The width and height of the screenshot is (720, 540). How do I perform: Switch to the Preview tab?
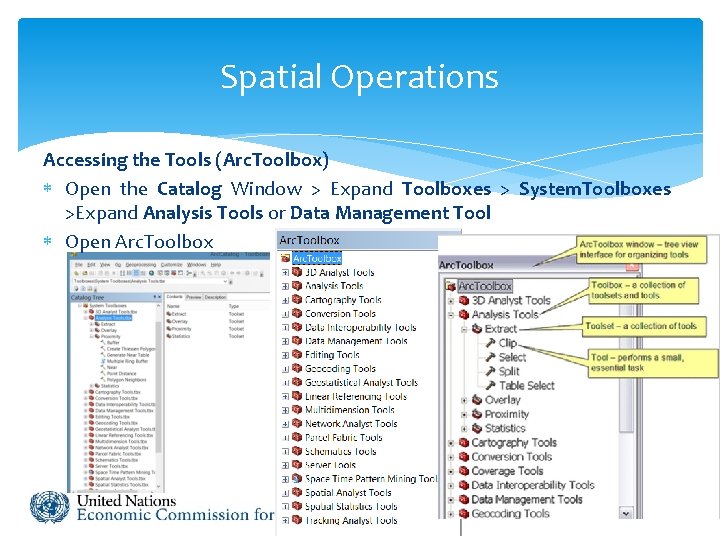click(193, 297)
